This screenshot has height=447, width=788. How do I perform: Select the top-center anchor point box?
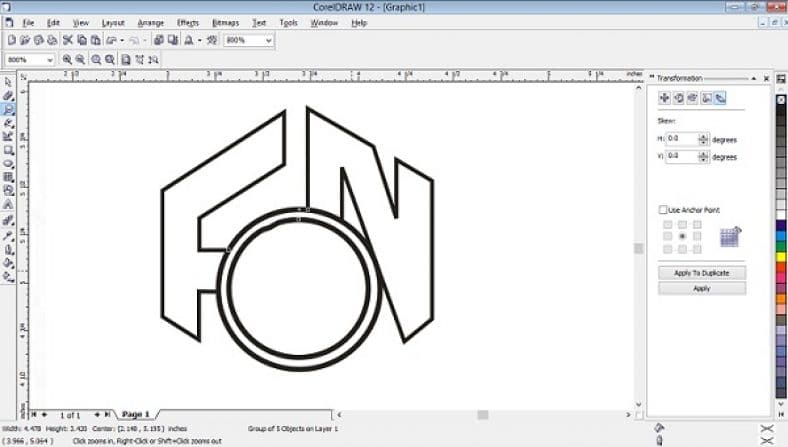pos(682,224)
